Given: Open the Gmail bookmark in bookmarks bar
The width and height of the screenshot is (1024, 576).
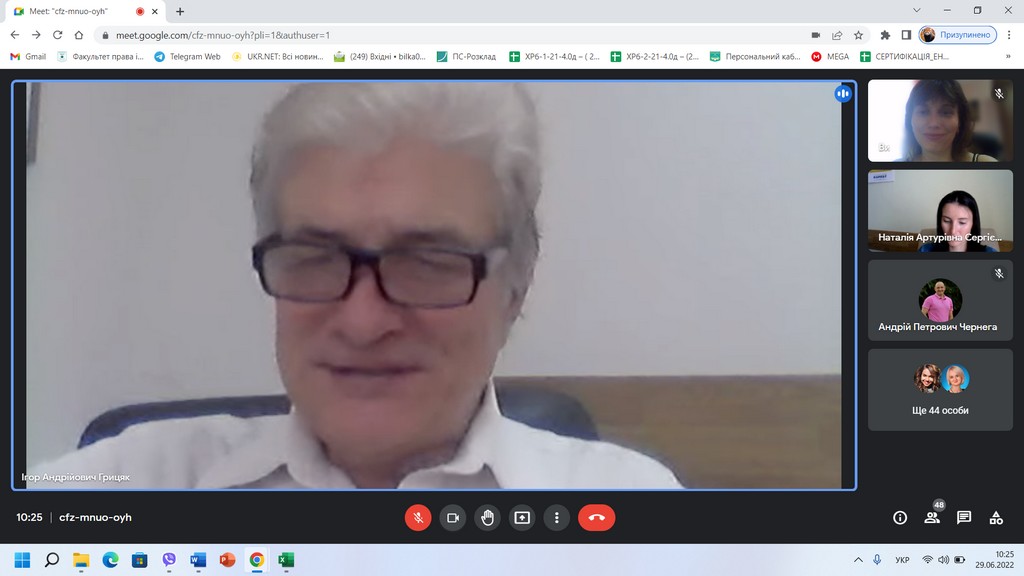Looking at the screenshot, I should click(x=28, y=57).
